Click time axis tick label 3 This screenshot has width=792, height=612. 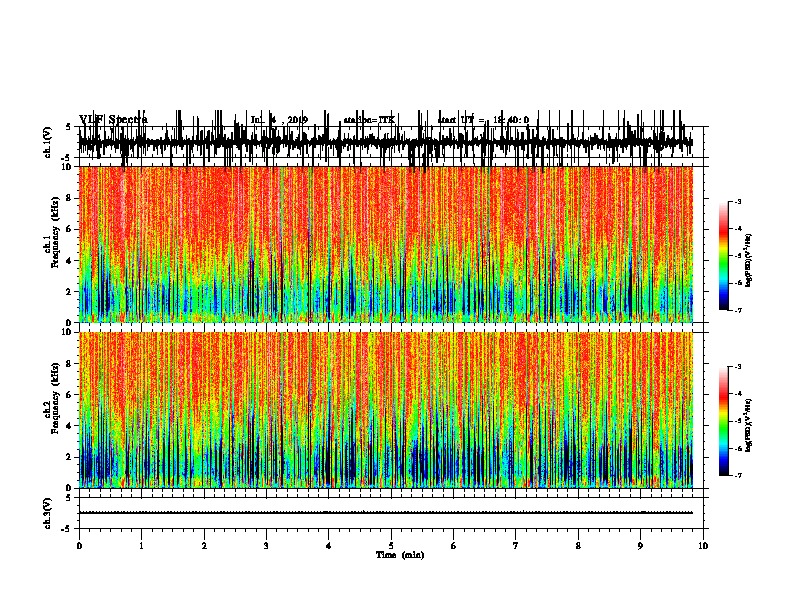[266, 546]
